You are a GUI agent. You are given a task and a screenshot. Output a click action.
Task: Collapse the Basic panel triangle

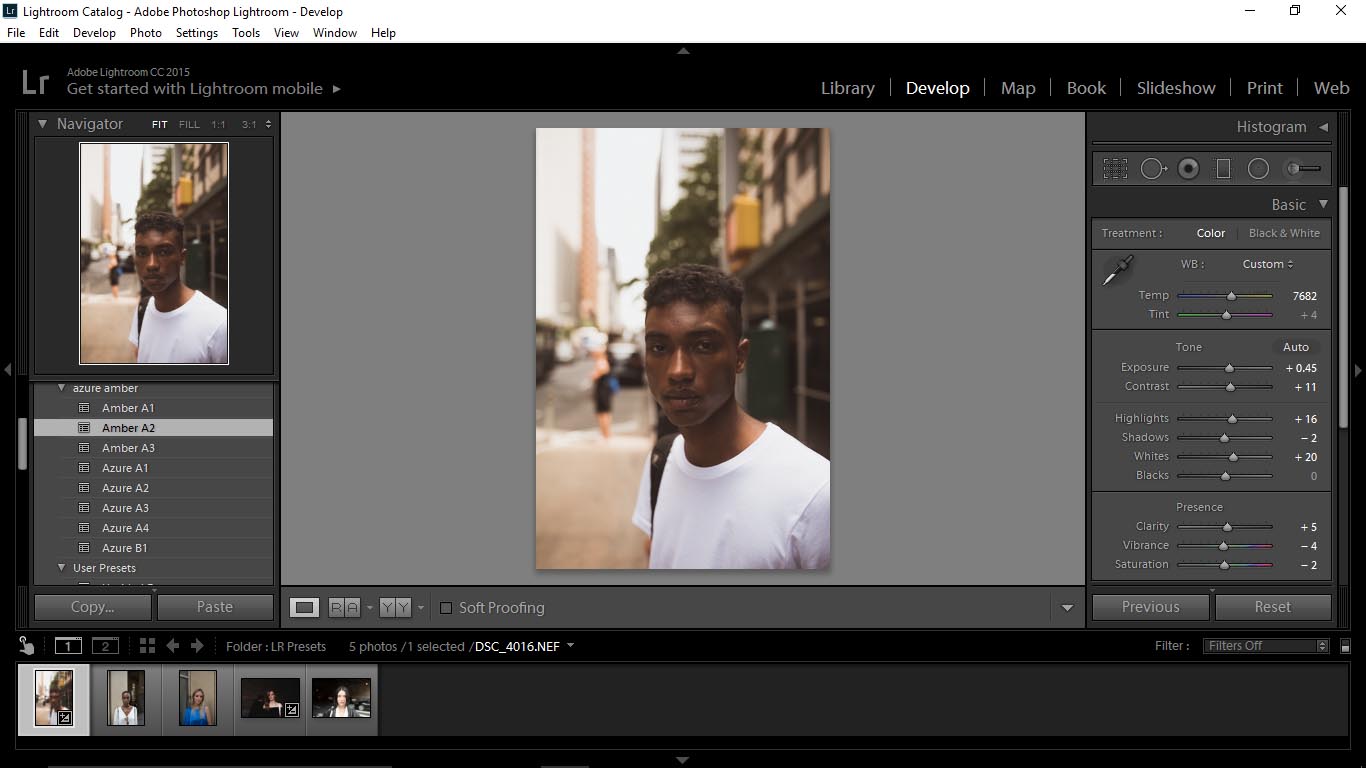[x=1323, y=204]
